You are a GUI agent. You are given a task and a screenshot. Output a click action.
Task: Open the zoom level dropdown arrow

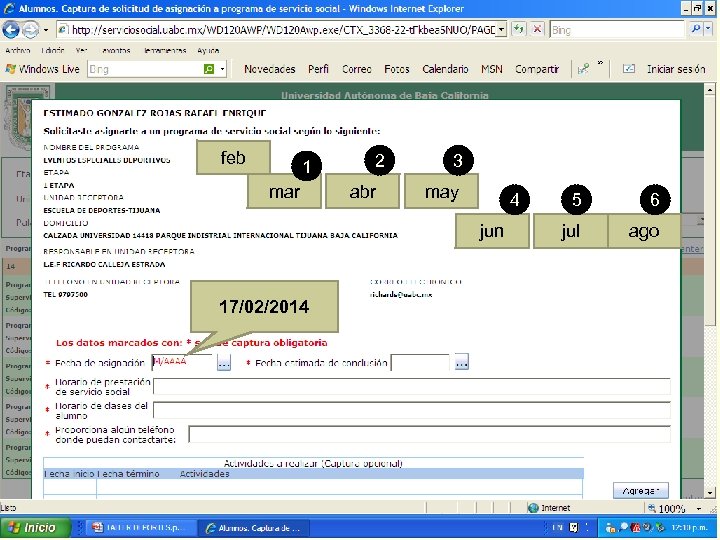[x=699, y=508]
